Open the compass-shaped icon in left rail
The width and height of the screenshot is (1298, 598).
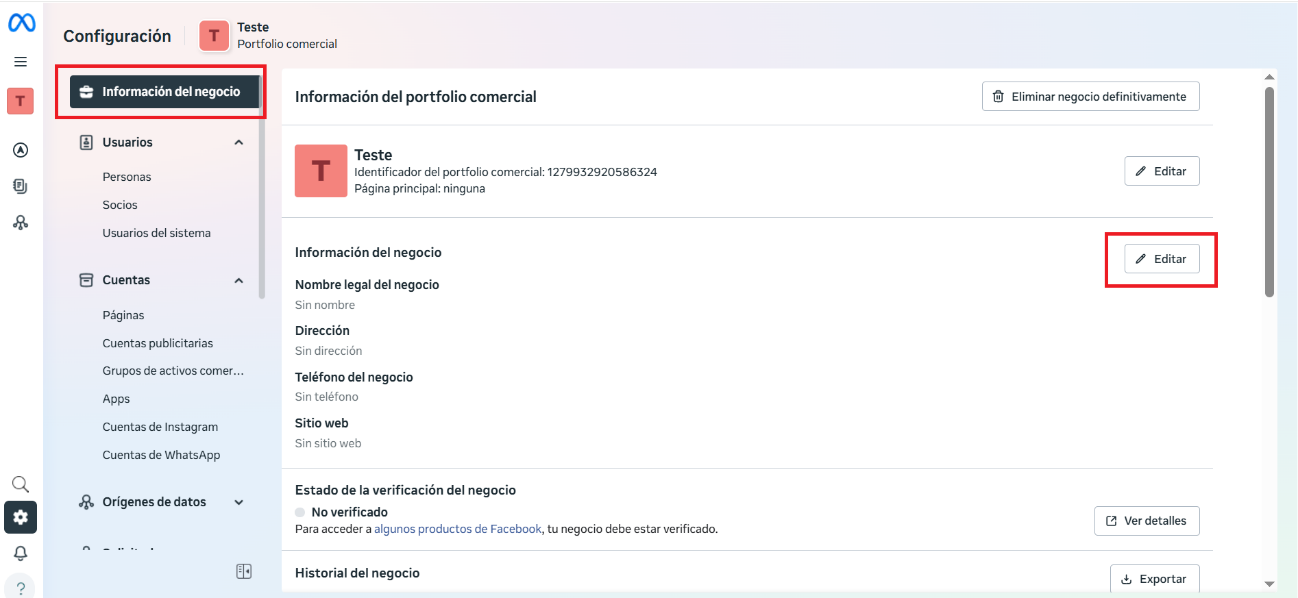20,150
